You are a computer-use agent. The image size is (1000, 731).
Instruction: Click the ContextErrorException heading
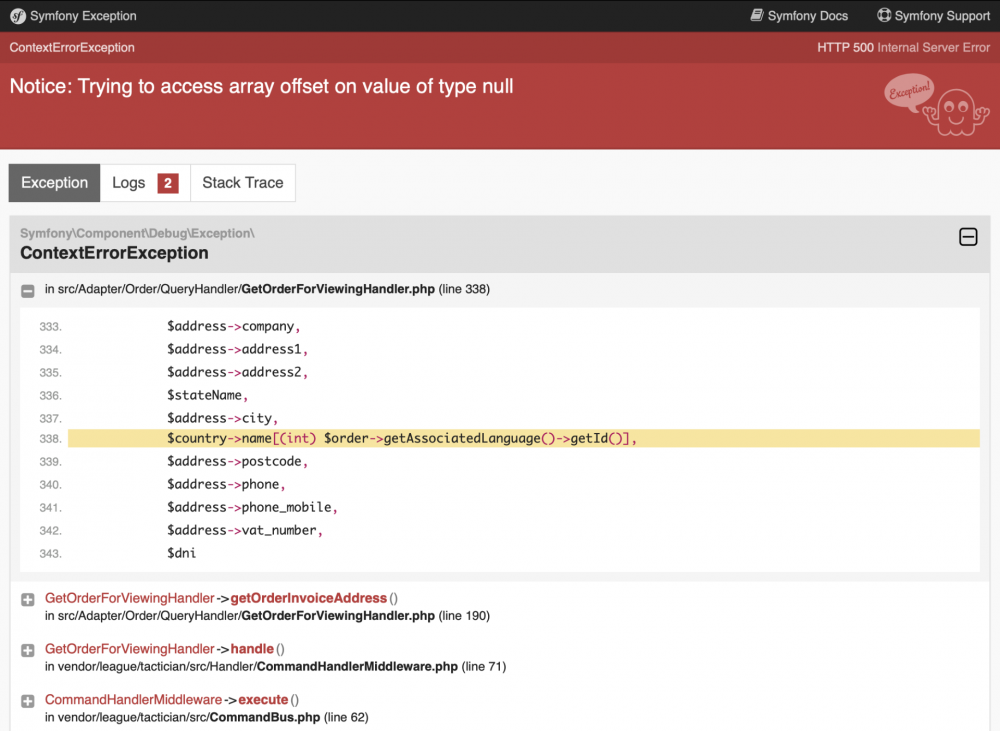[x=112, y=254]
